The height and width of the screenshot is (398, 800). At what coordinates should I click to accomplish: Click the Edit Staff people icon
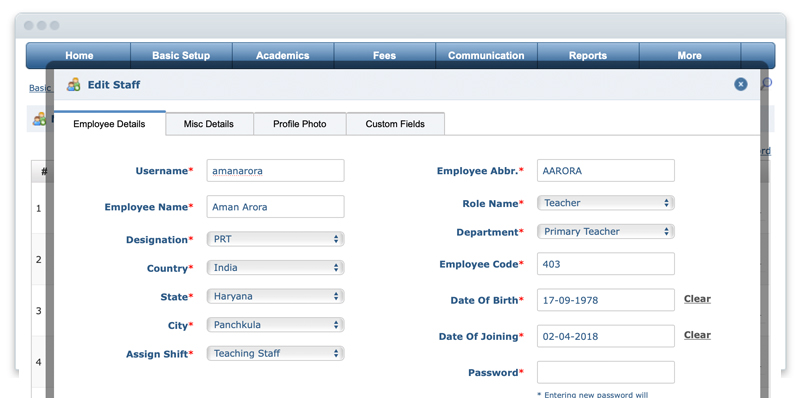[73, 84]
